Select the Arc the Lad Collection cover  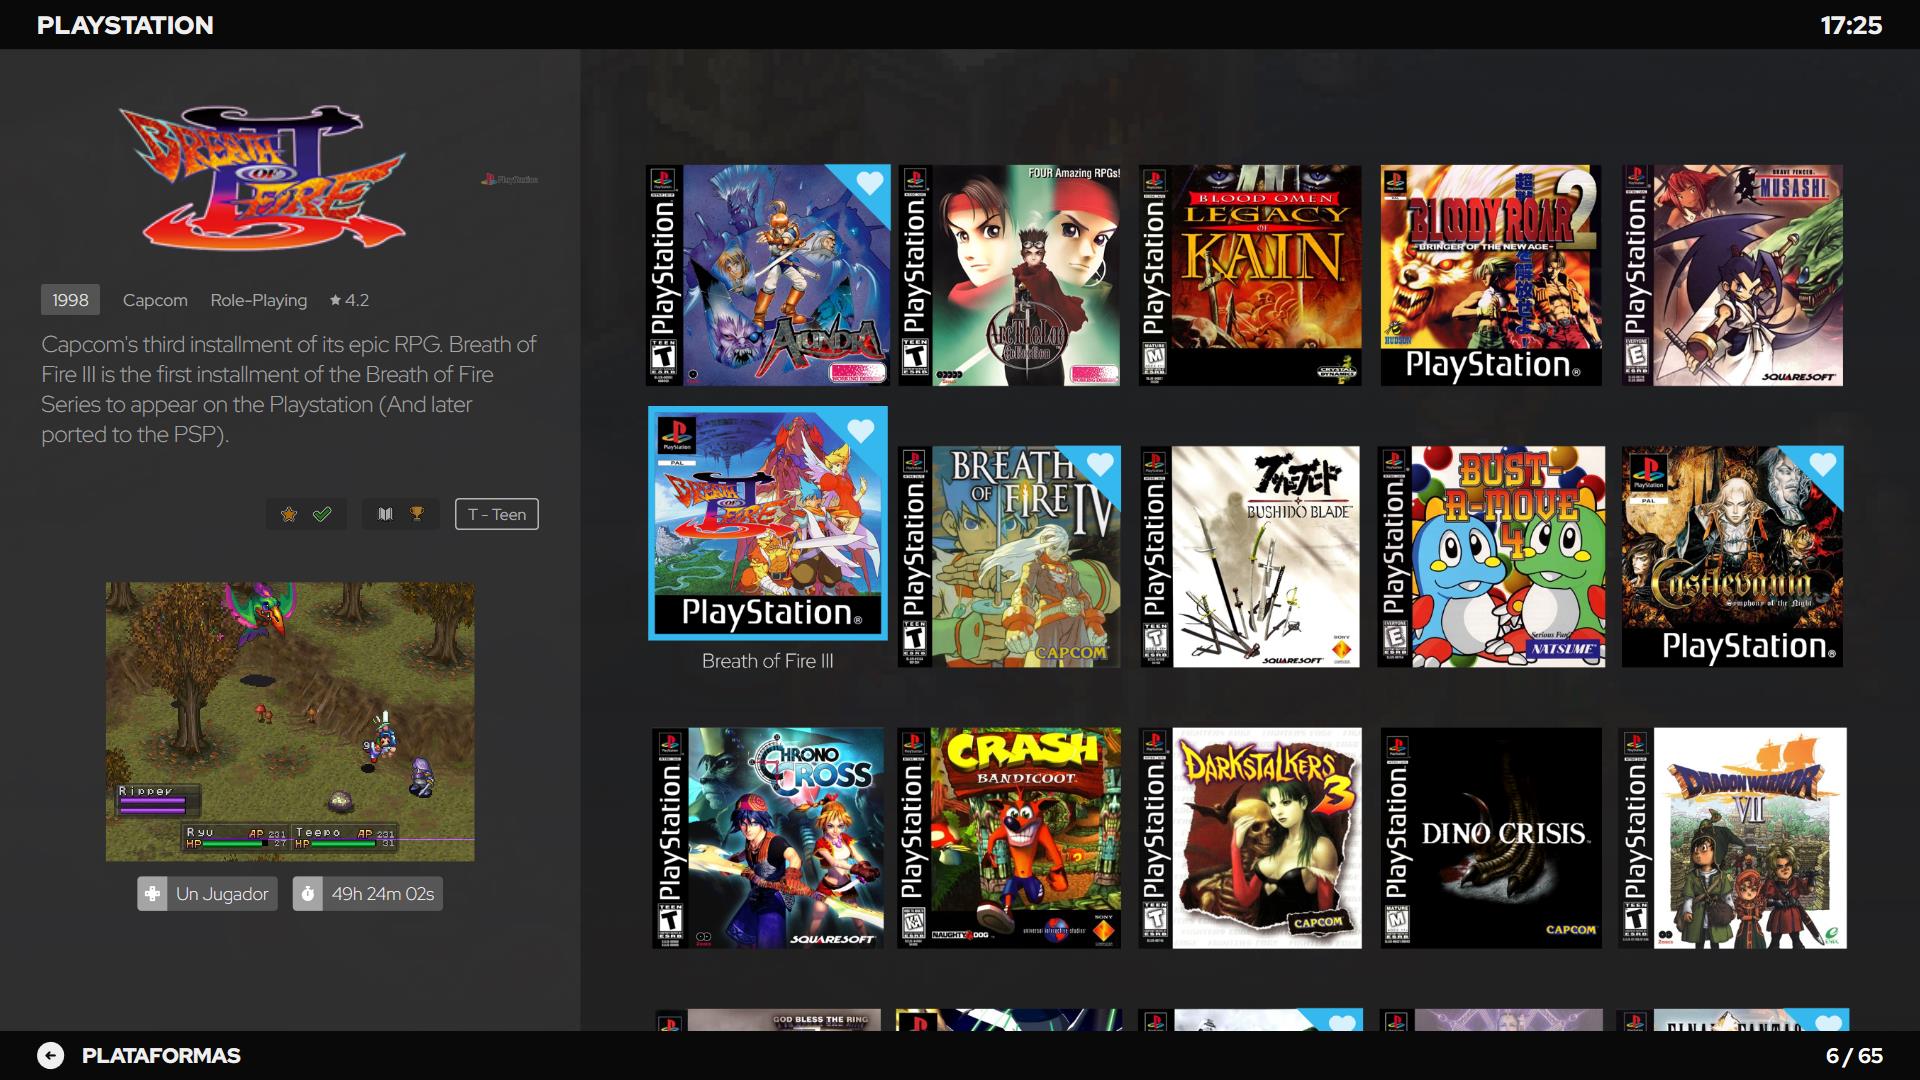1009,275
